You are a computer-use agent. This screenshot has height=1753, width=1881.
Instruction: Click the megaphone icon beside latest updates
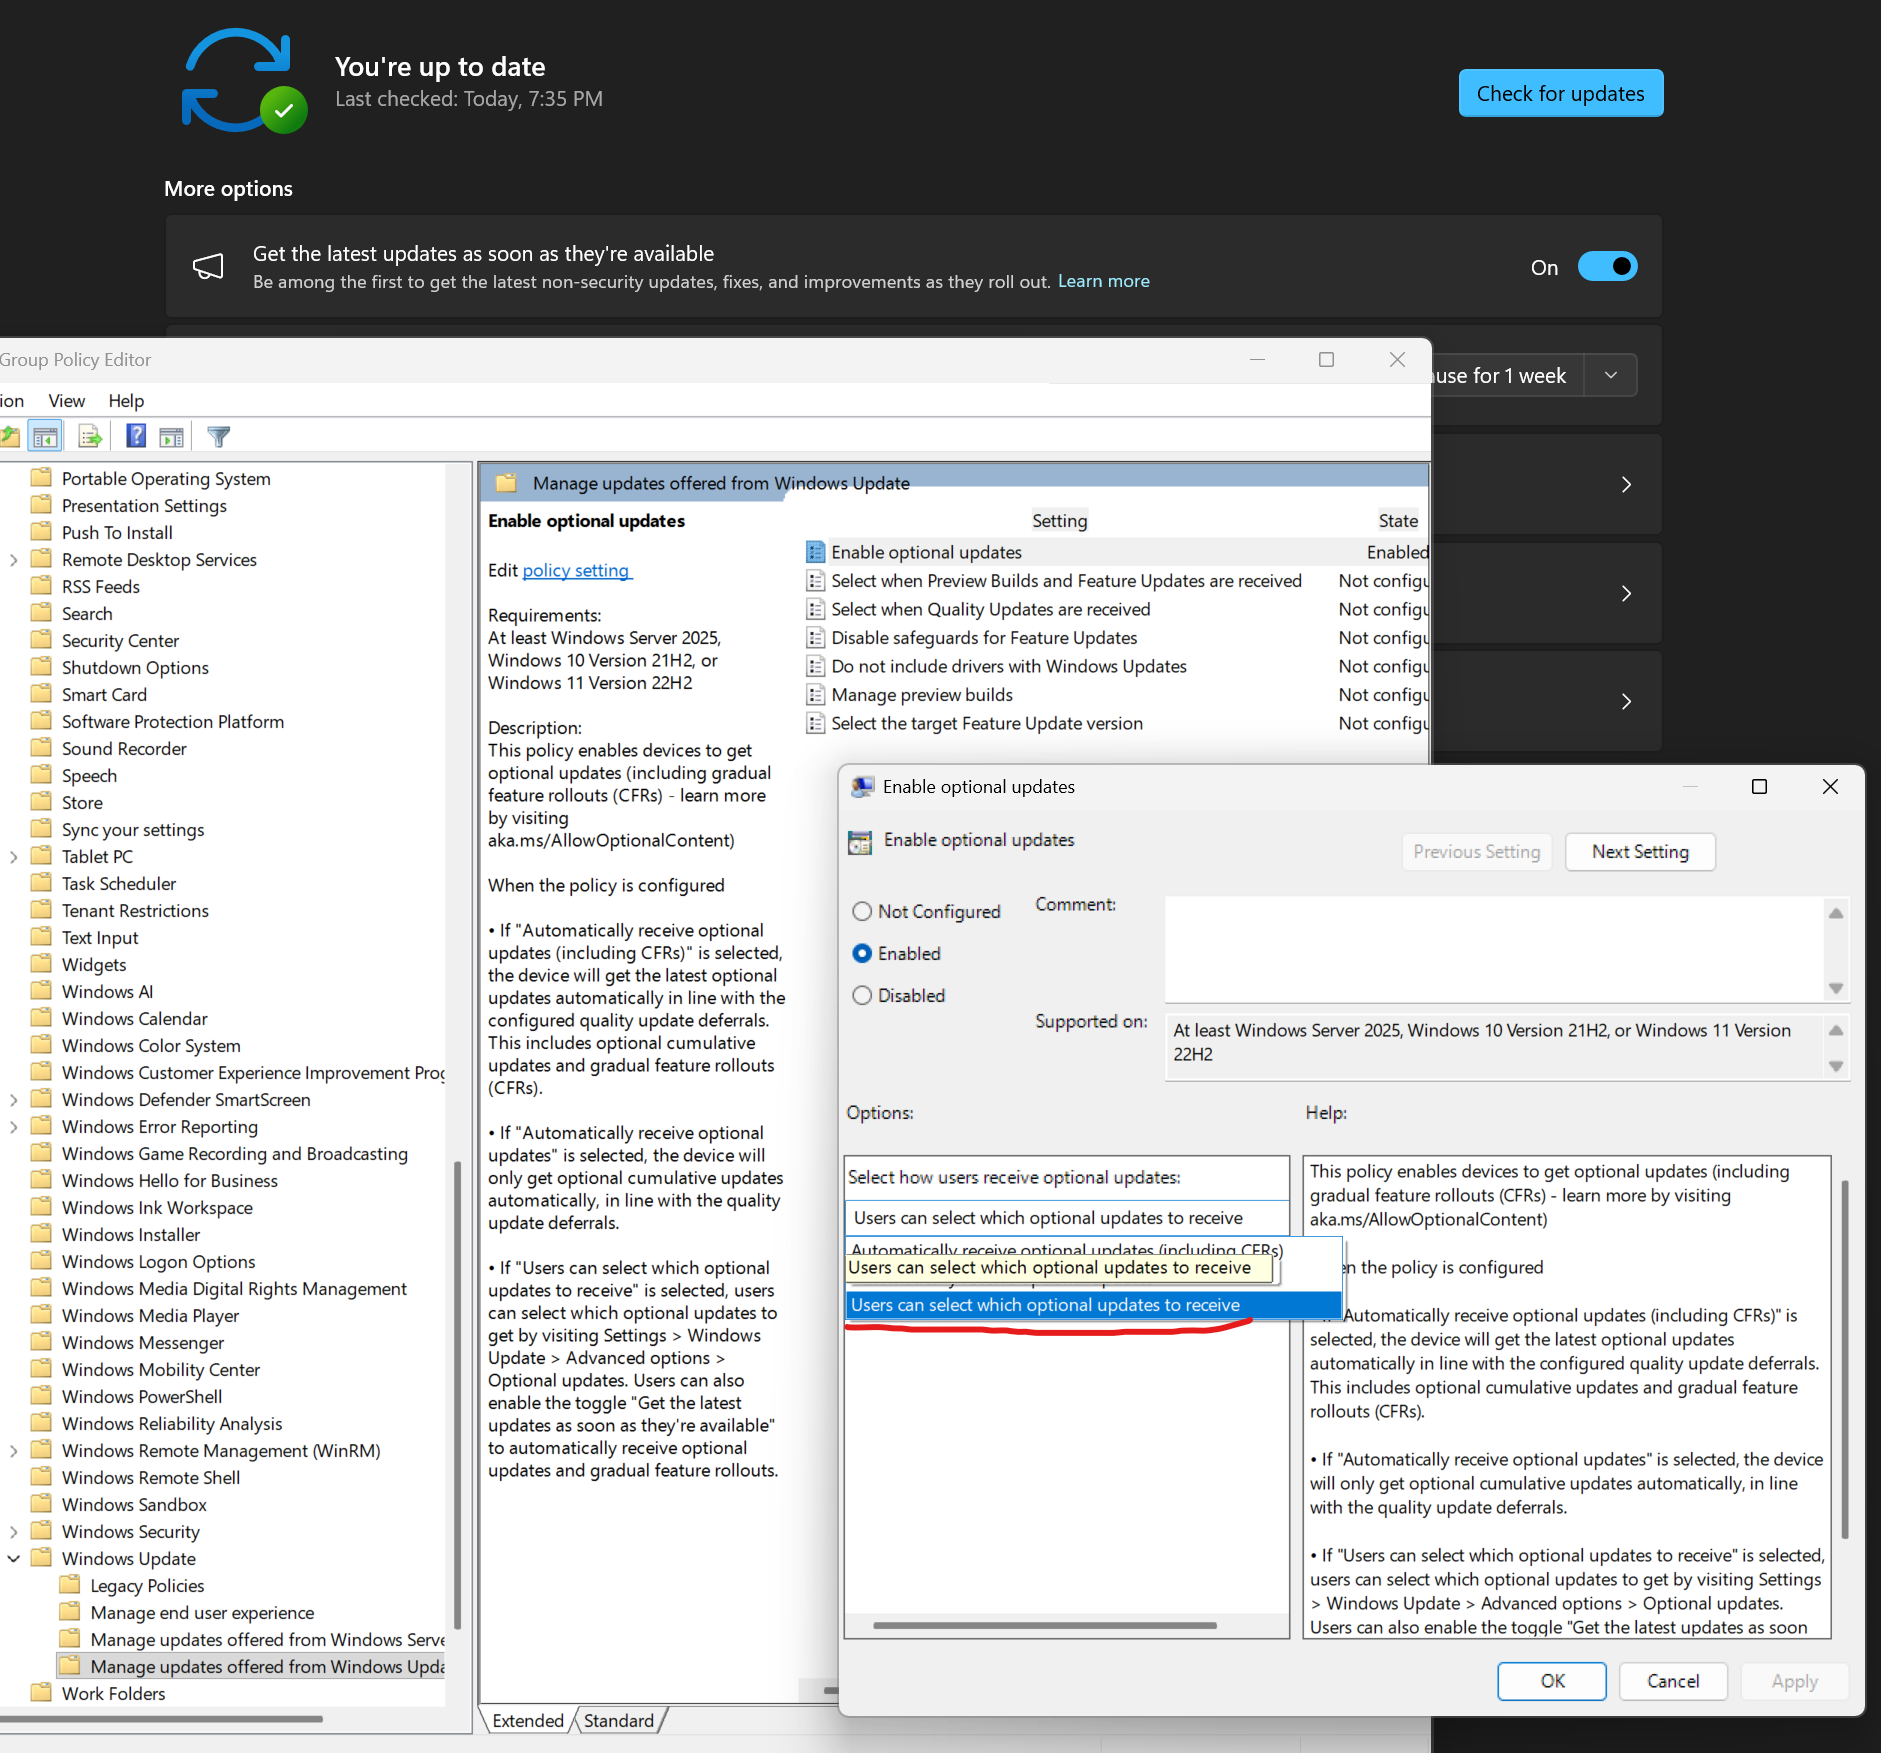click(x=208, y=266)
